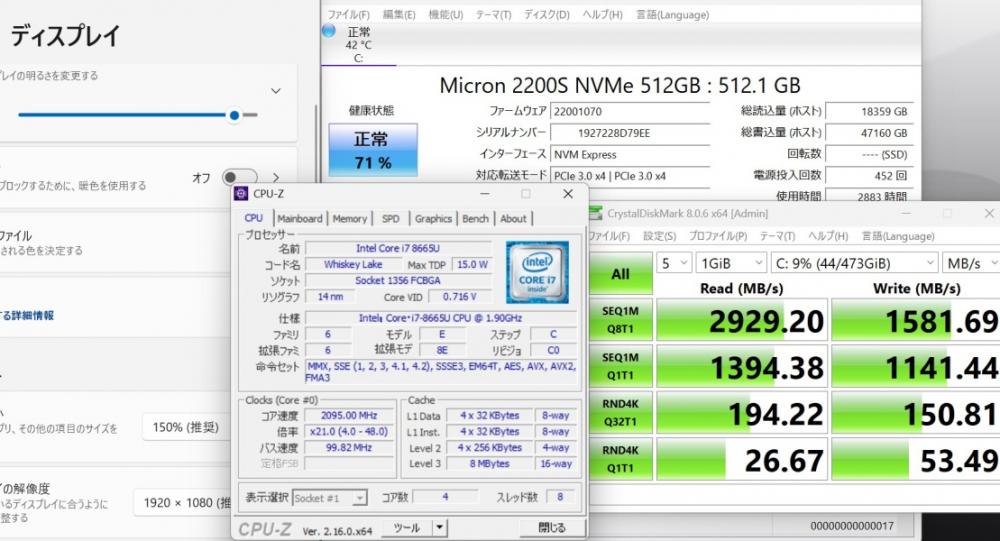Click the 正常 71% health status box
The width and height of the screenshot is (1000, 541).
click(x=373, y=150)
